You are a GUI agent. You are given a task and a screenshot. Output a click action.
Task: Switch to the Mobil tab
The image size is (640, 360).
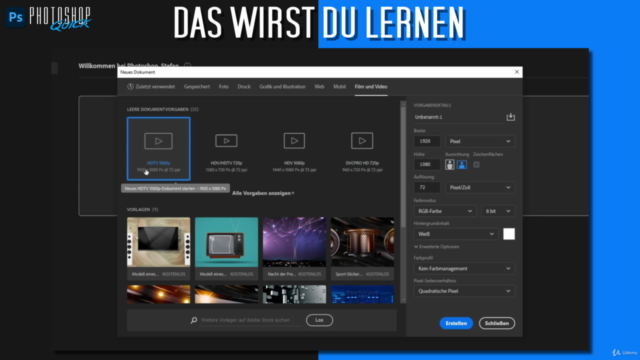pyautogui.click(x=339, y=87)
